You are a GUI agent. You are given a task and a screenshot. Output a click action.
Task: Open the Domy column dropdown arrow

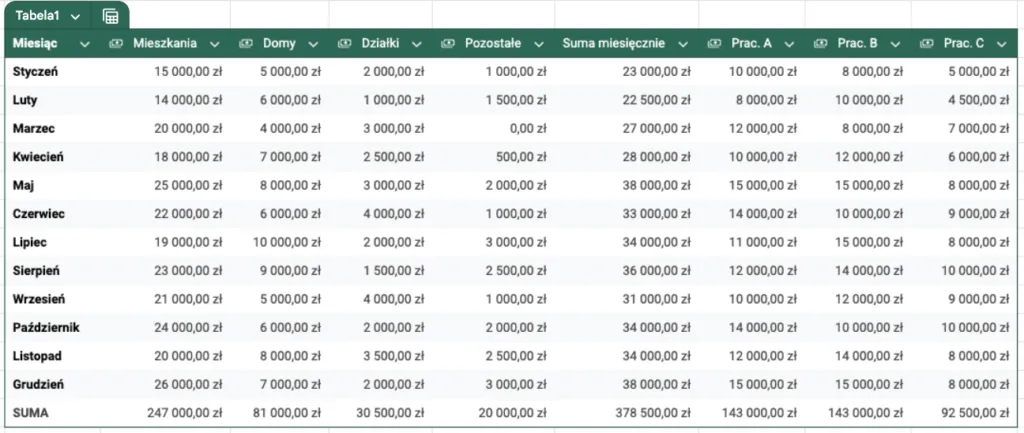pos(313,44)
